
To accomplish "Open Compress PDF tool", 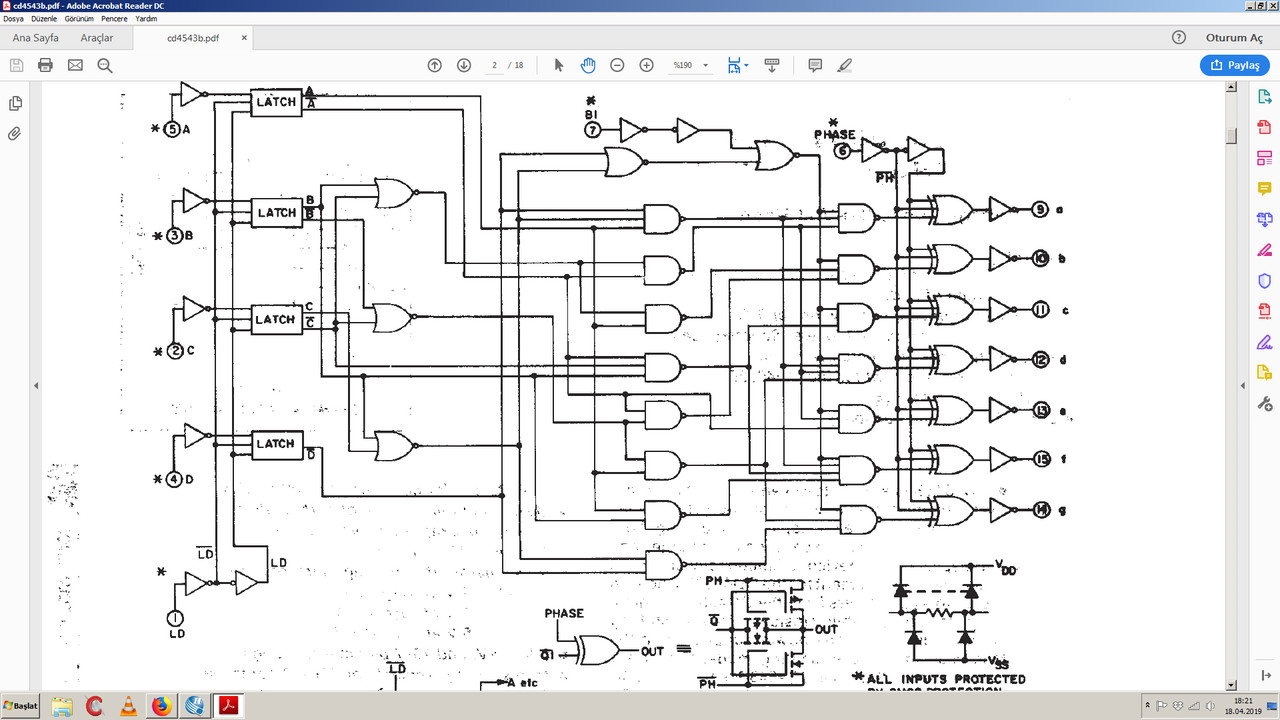I will (1264, 311).
